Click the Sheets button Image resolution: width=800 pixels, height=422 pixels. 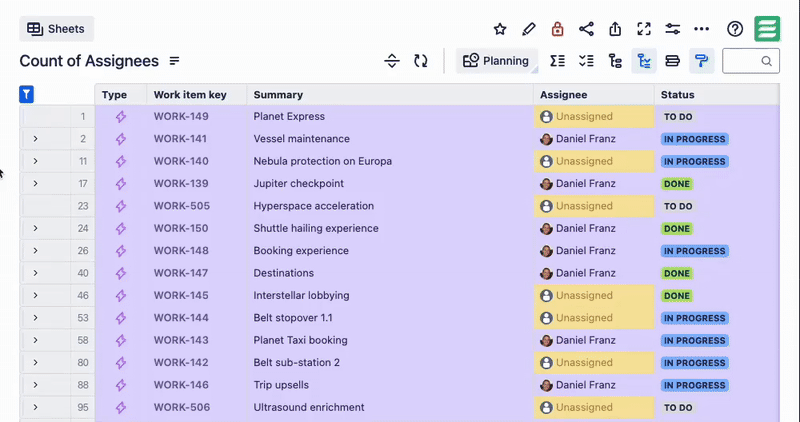[x=56, y=29]
